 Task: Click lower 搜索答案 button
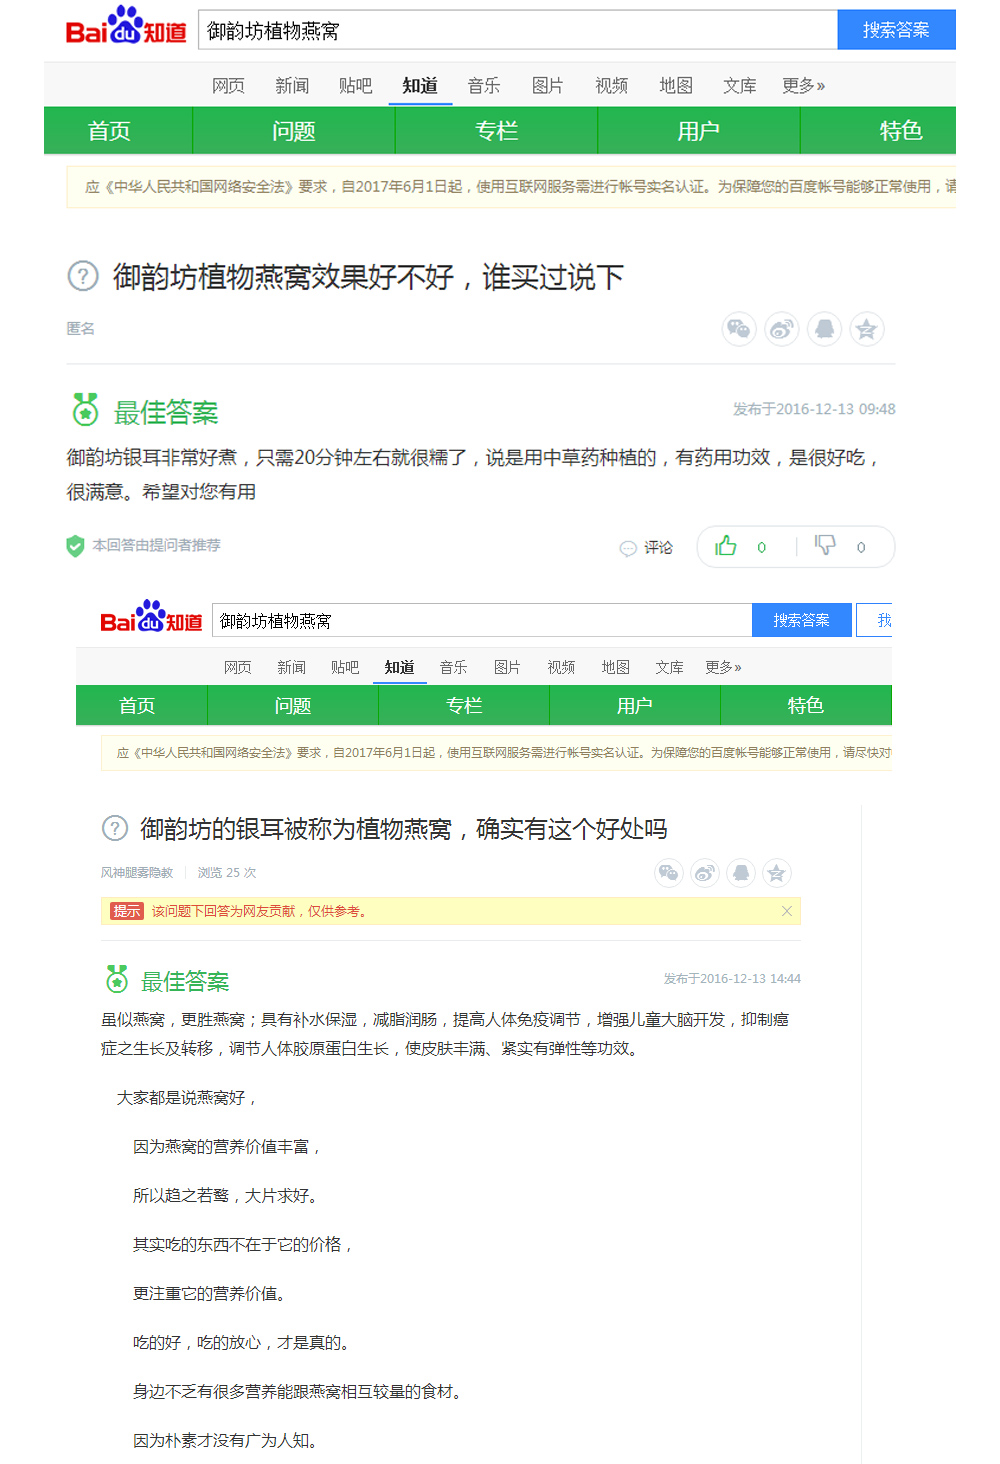click(801, 620)
